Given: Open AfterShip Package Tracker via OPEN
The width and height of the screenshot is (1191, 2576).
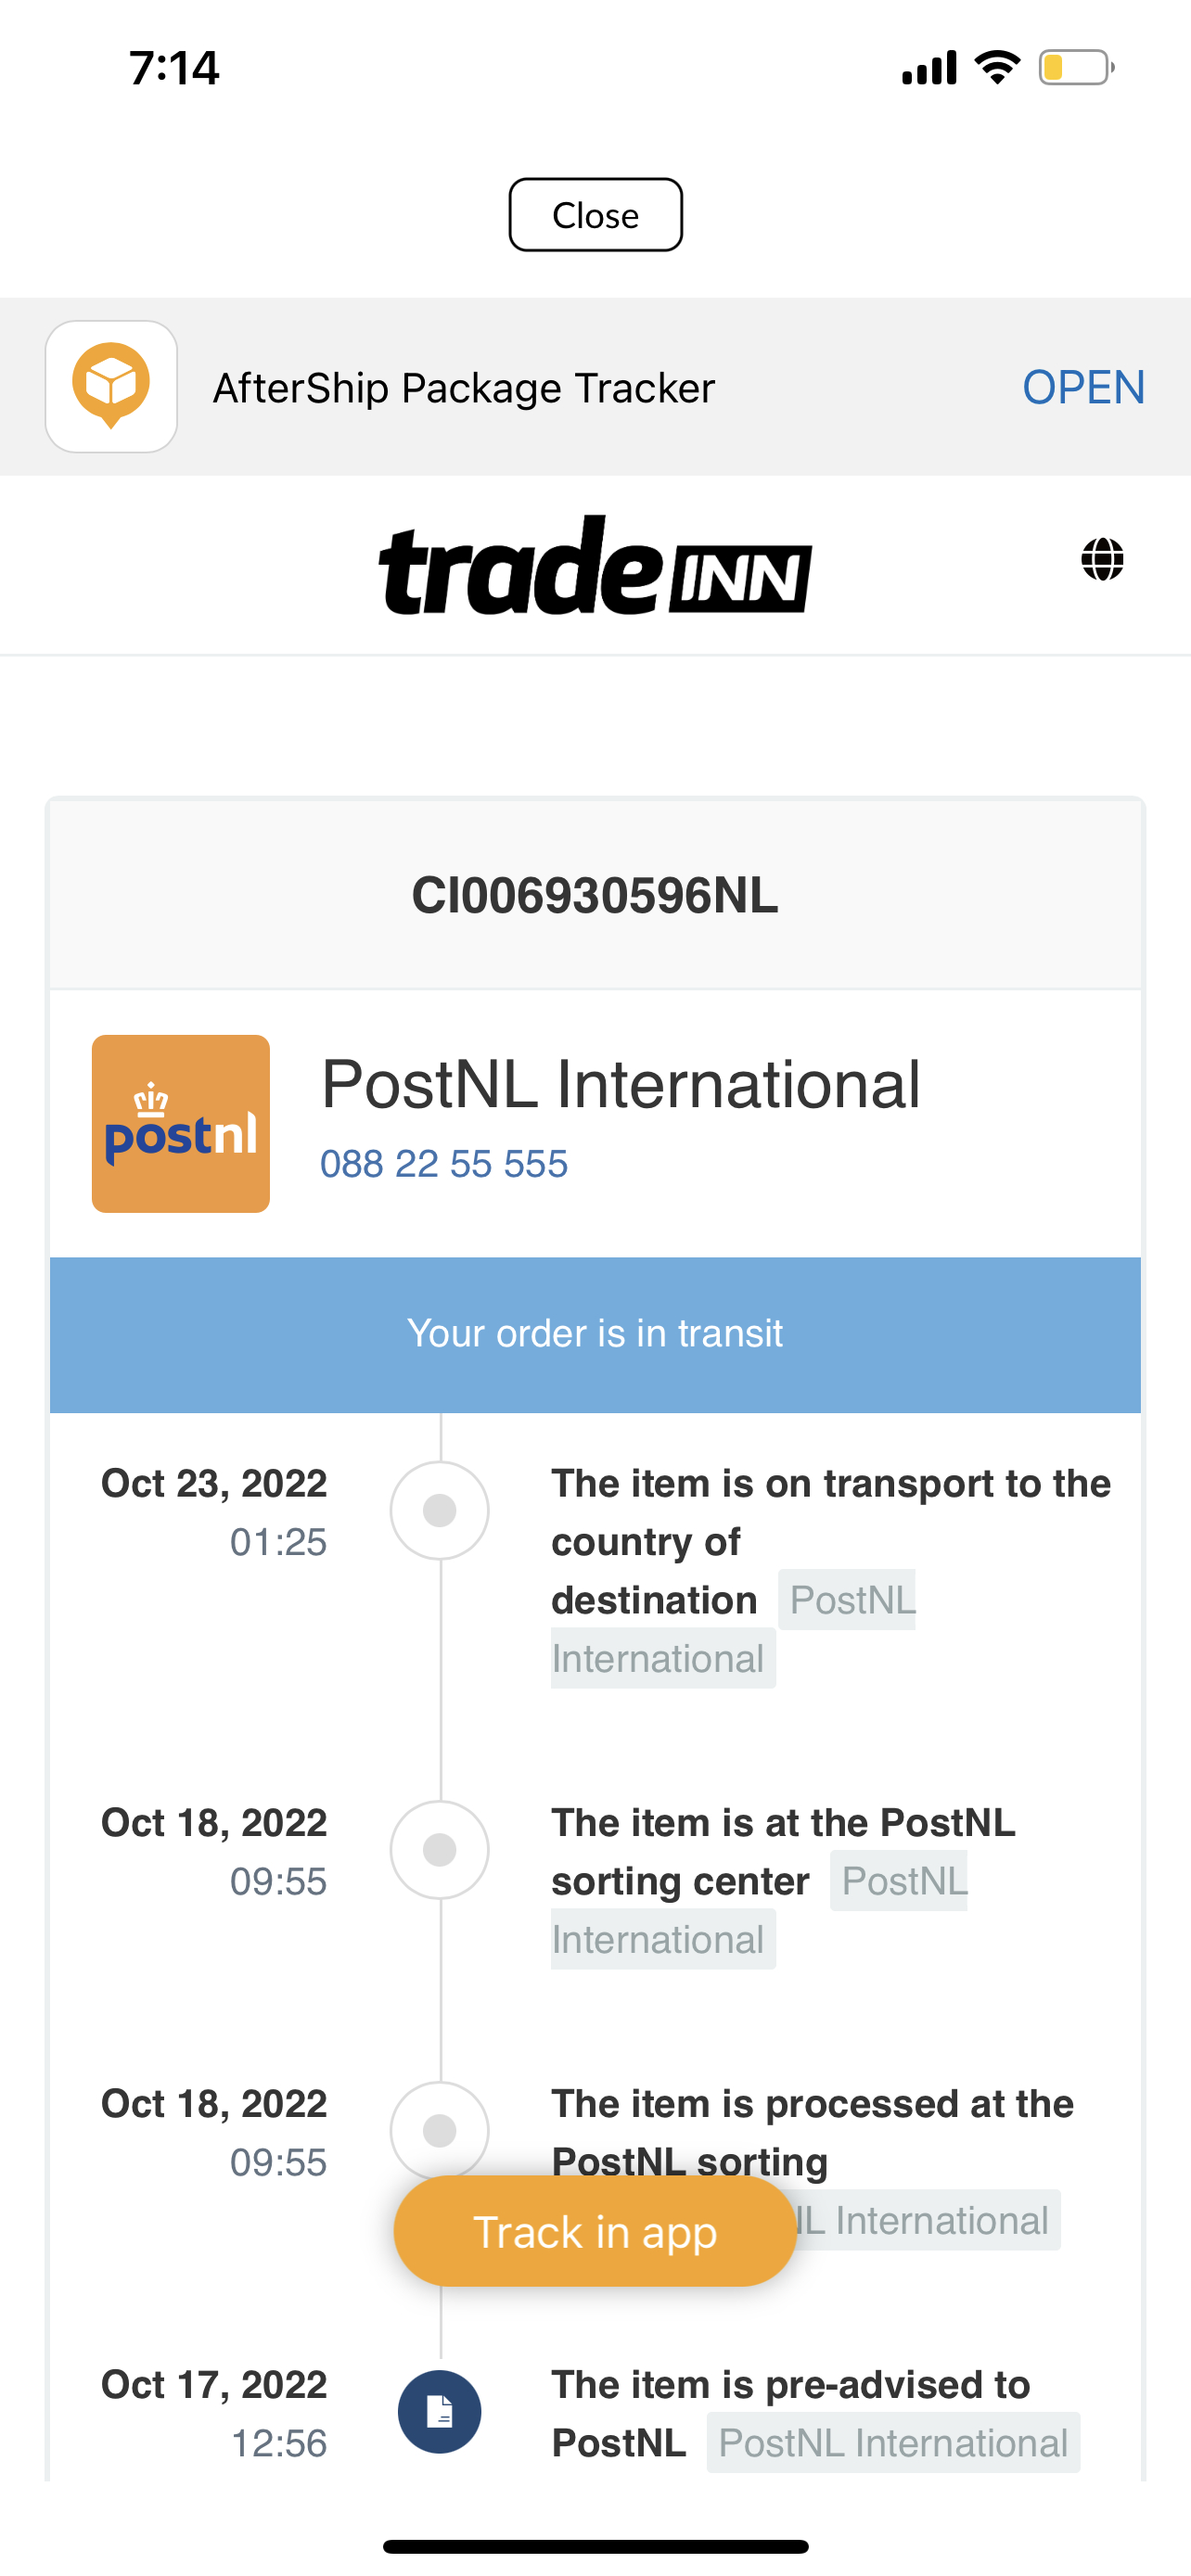Looking at the screenshot, I should tap(1083, 387).
